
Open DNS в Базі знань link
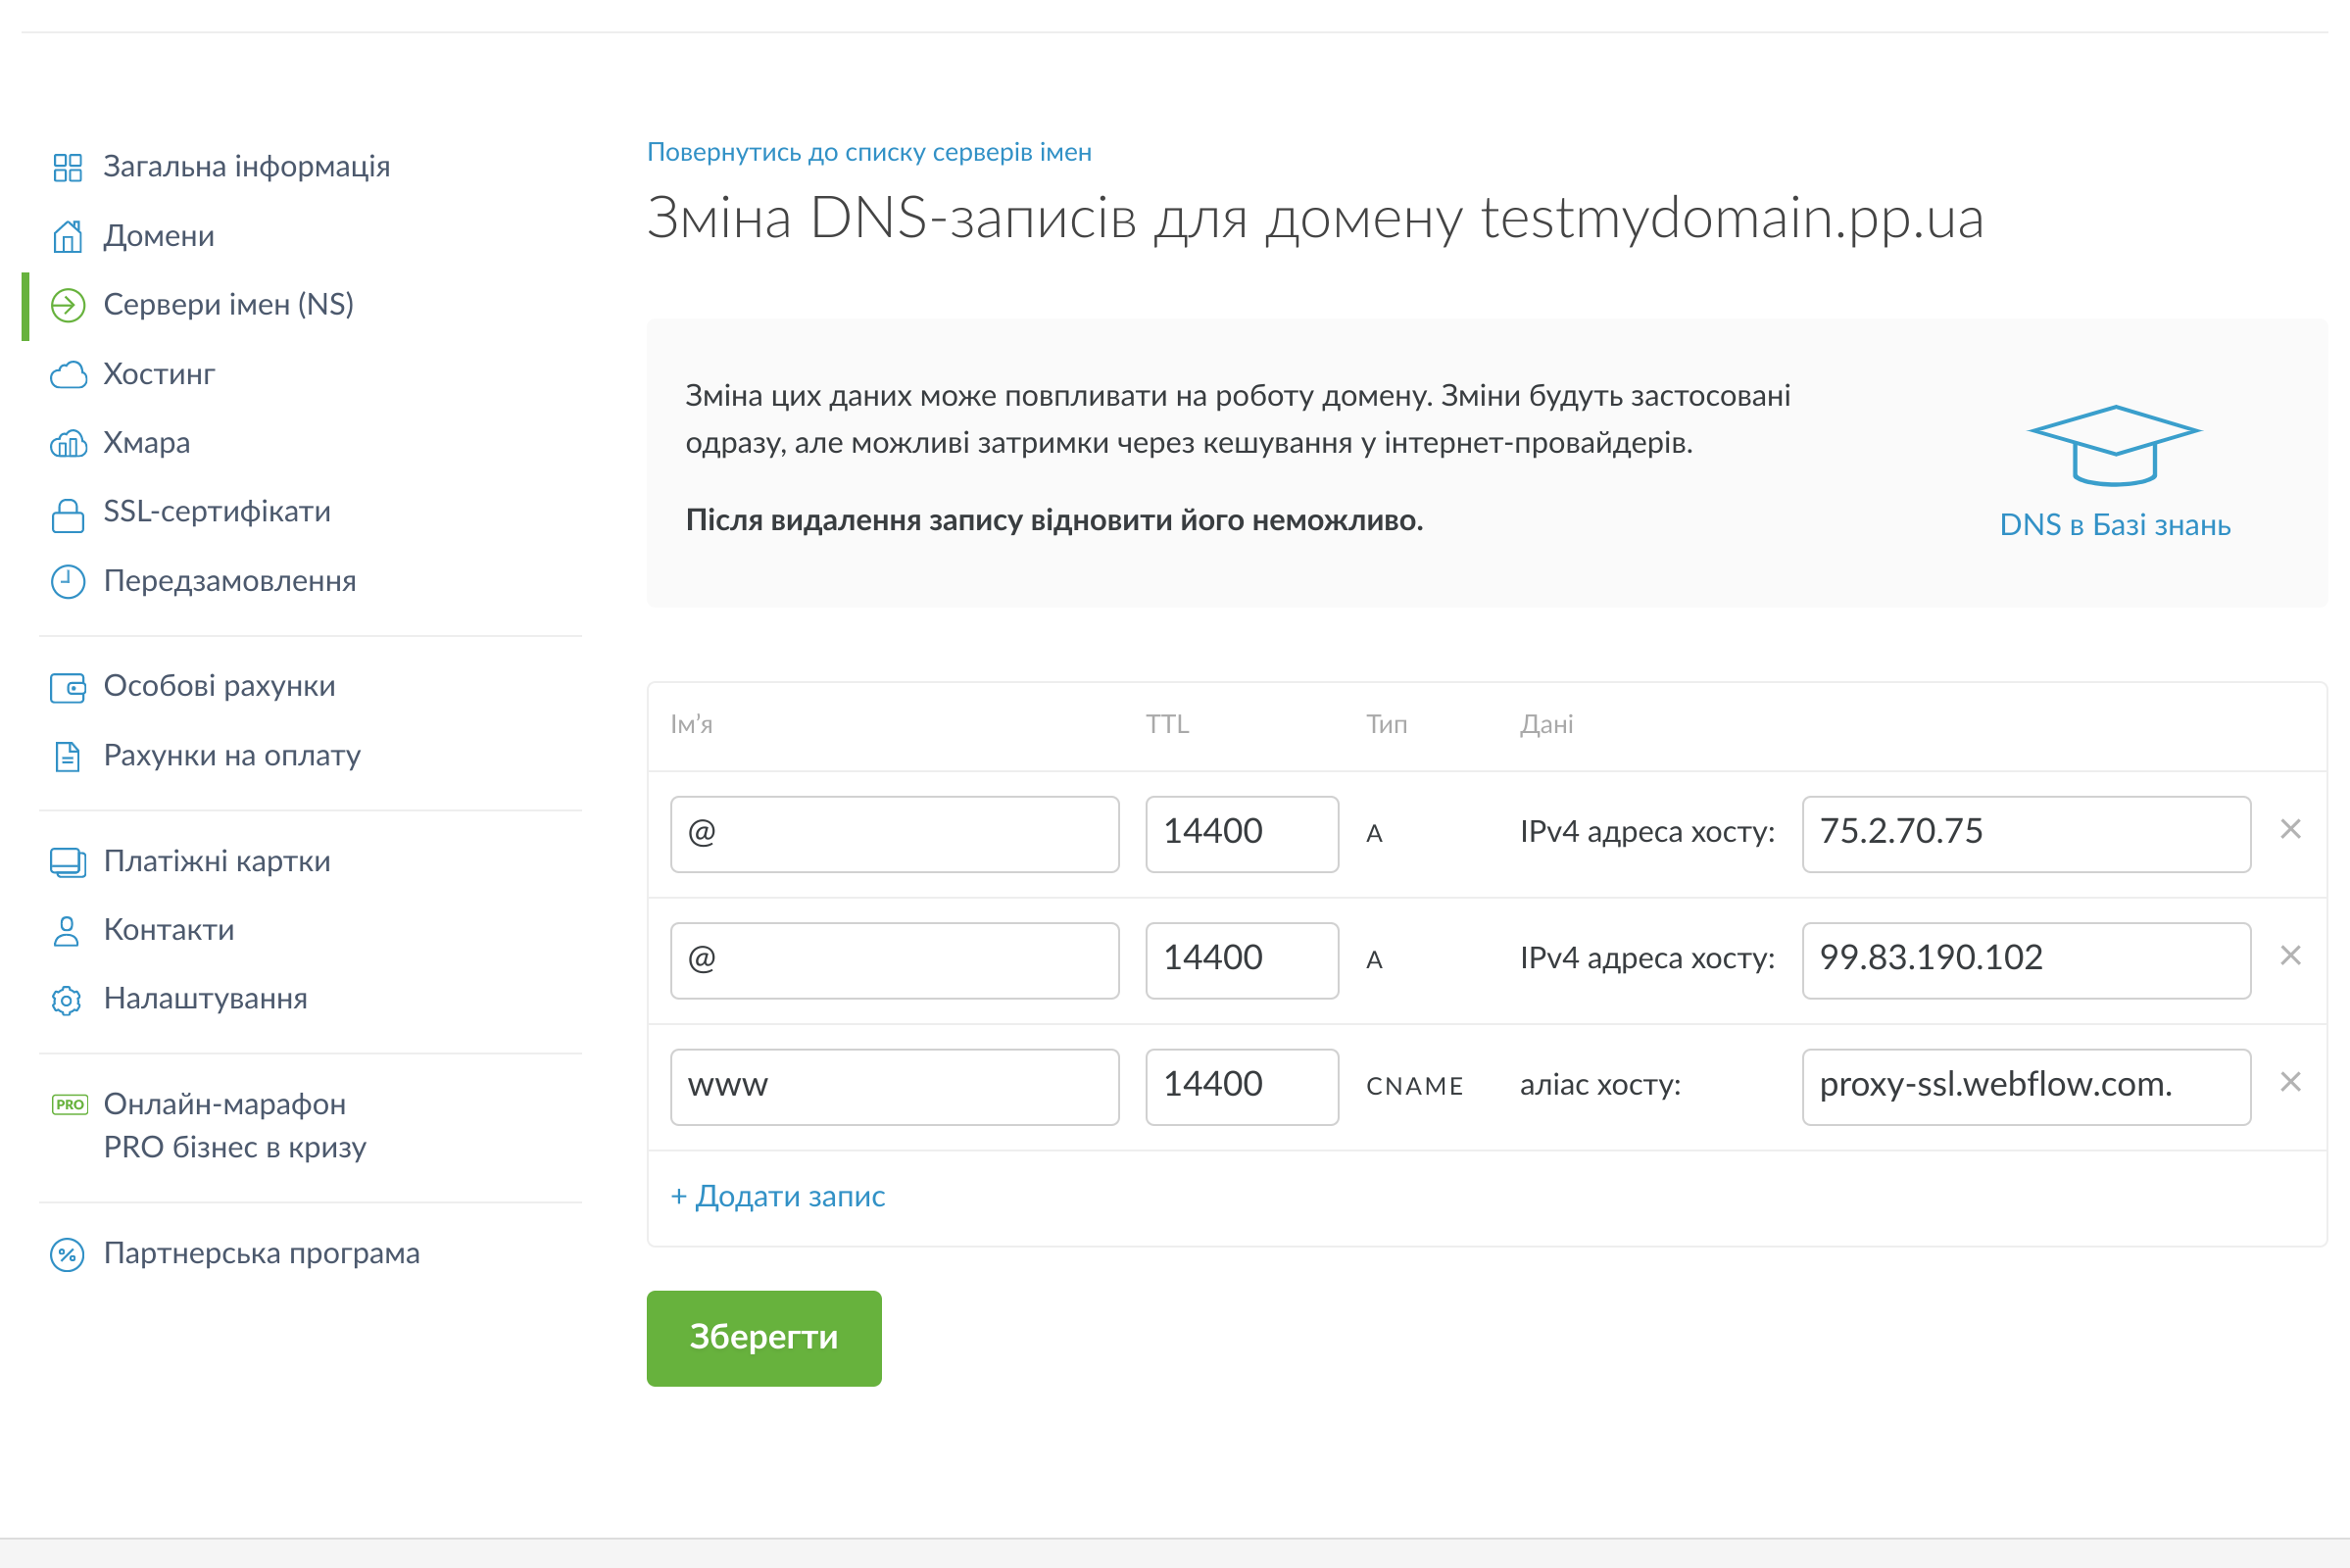click(x=2113, y=525)
